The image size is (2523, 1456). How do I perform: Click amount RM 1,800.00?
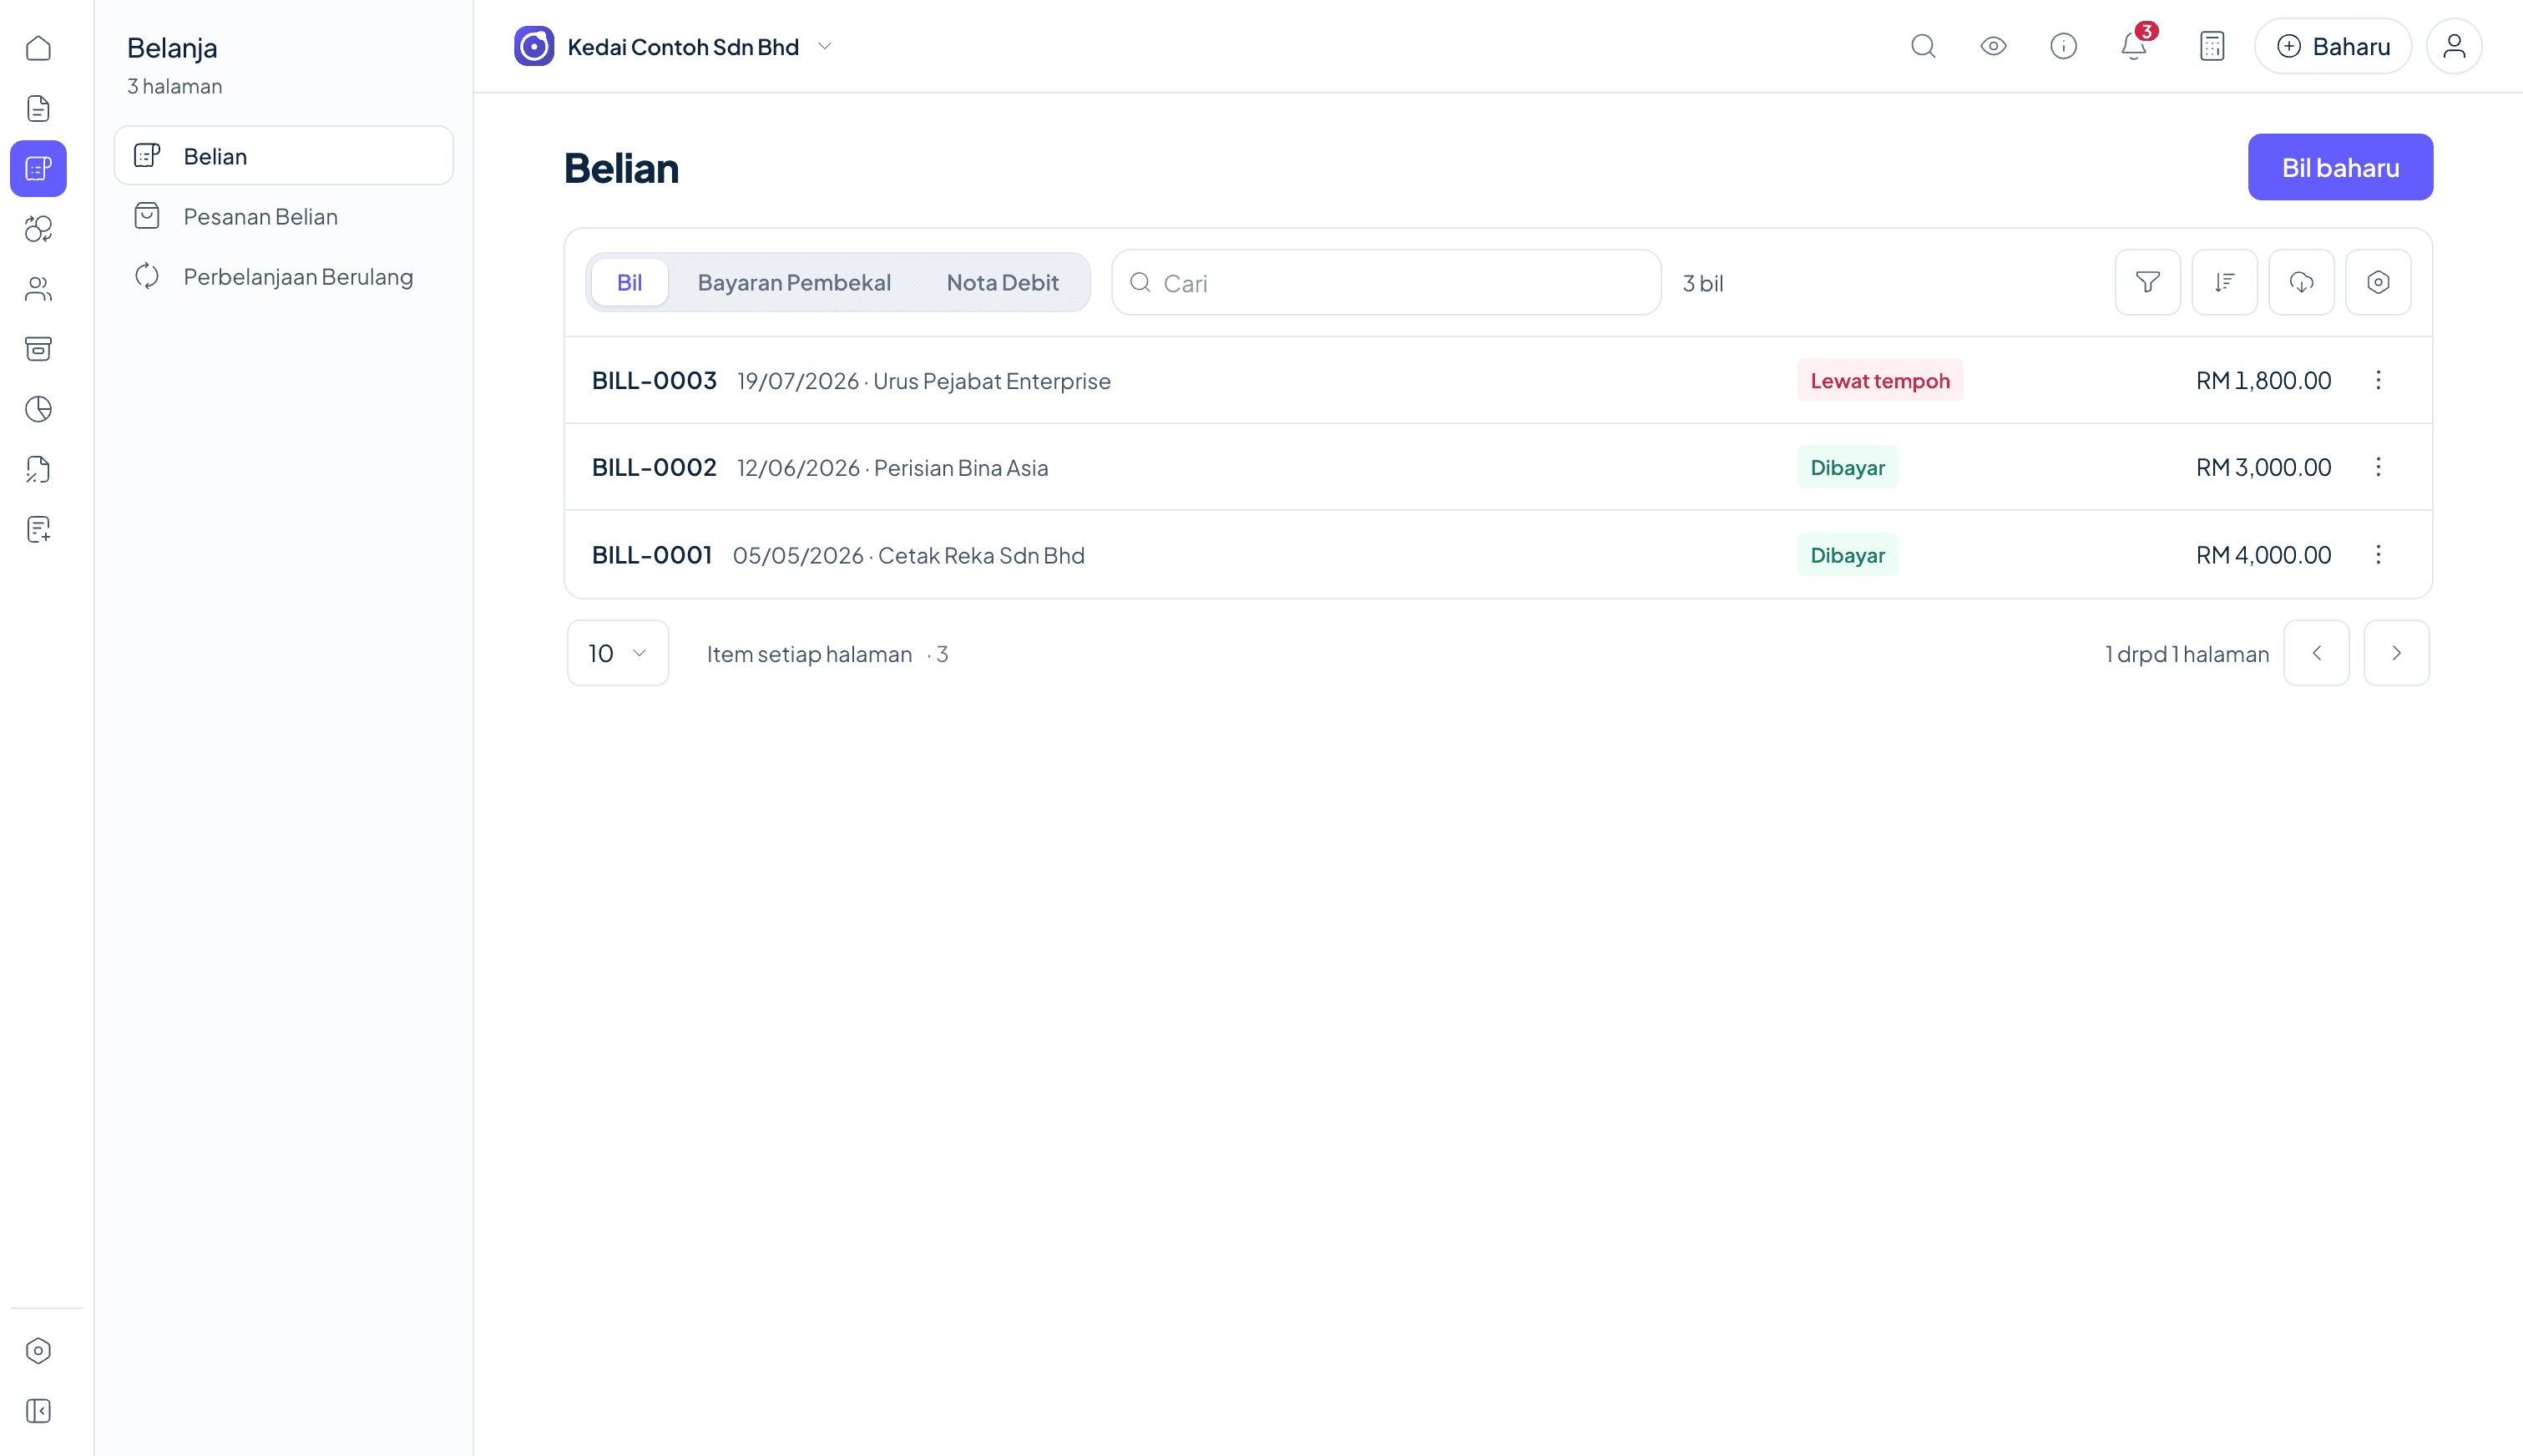tap(2263, 380)
